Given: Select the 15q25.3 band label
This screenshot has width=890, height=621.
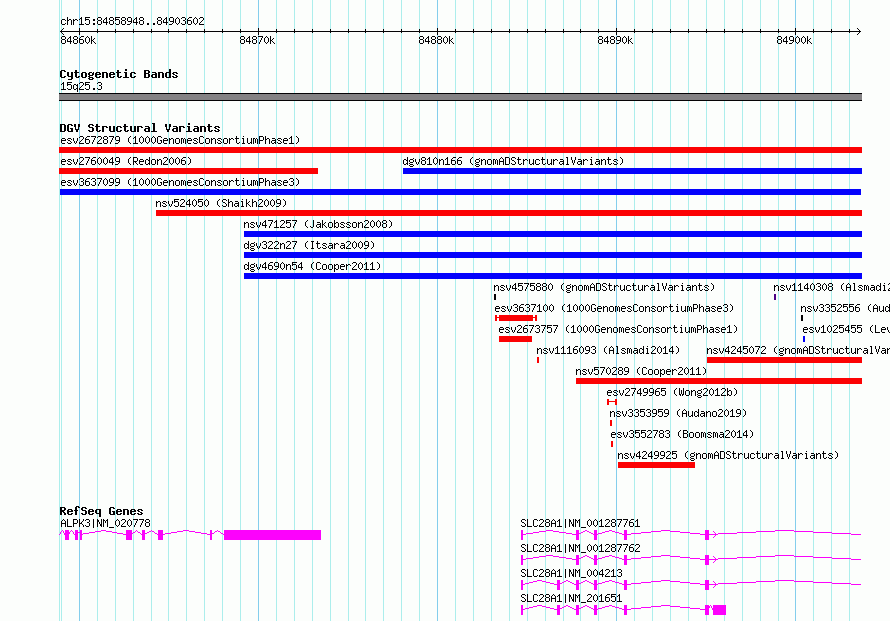Looking at the screenshot, I should tap(81, 86).
